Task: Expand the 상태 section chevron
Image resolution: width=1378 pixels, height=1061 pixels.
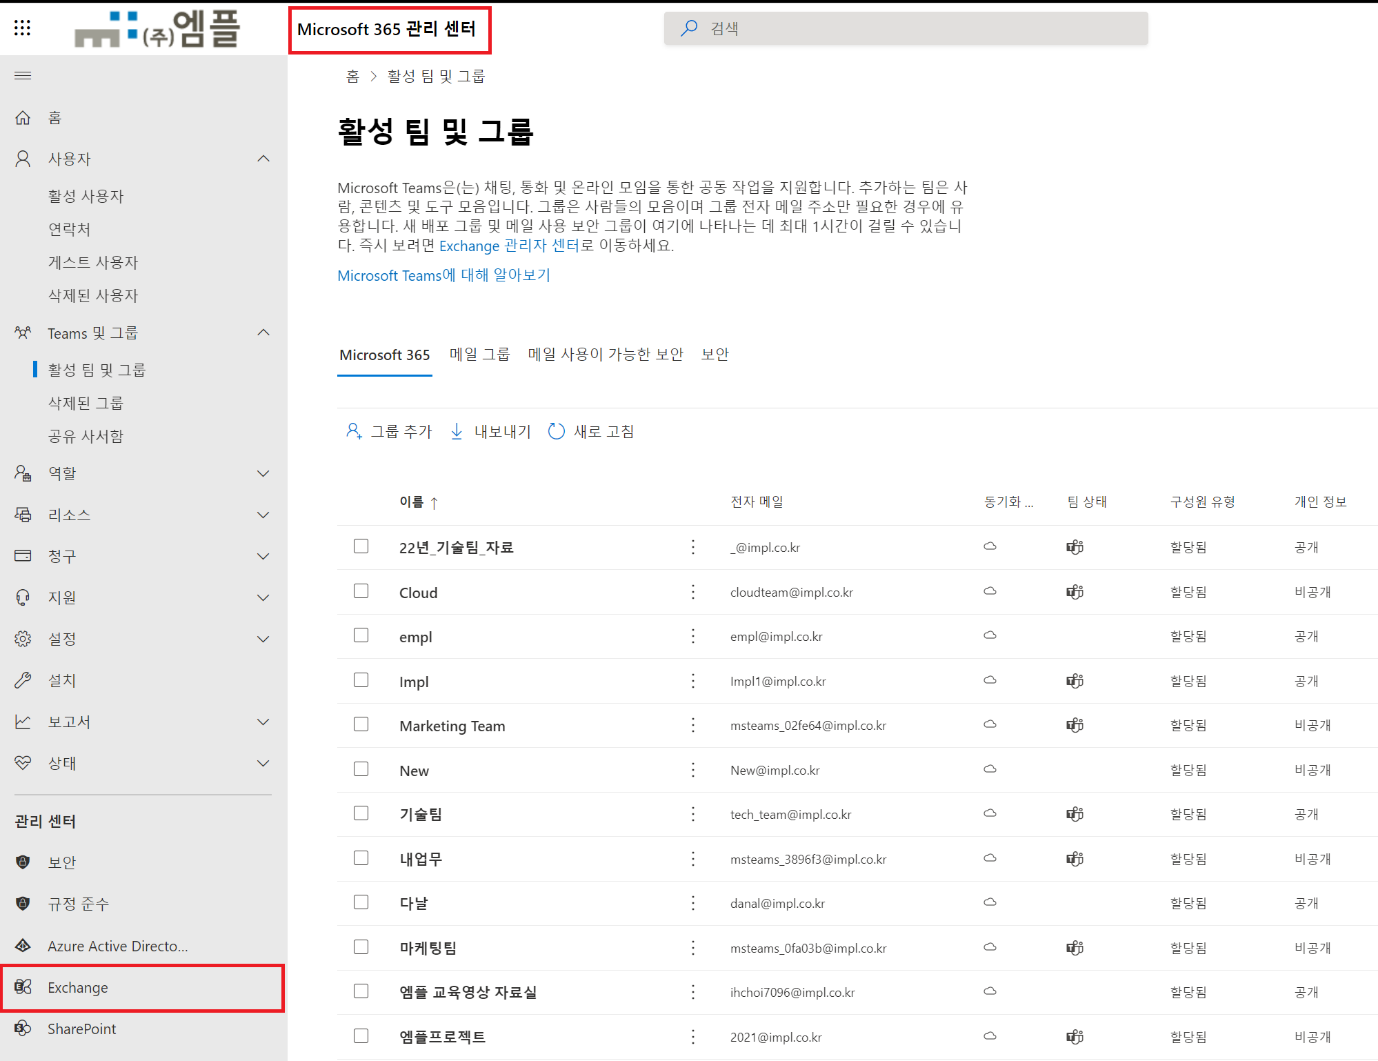Action: (x=263, y=764)
